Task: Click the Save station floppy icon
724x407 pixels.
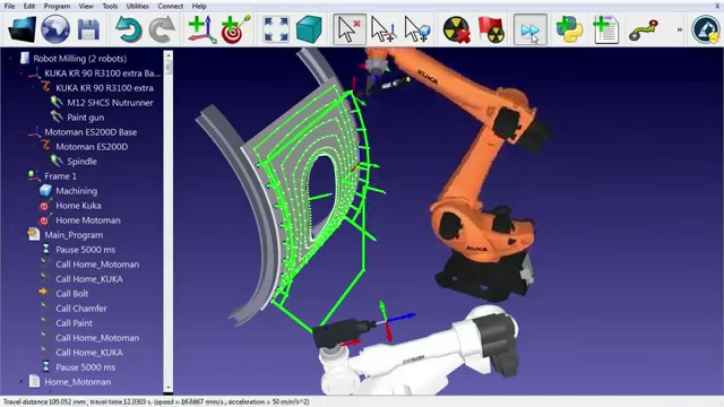Action: (88, 29)
